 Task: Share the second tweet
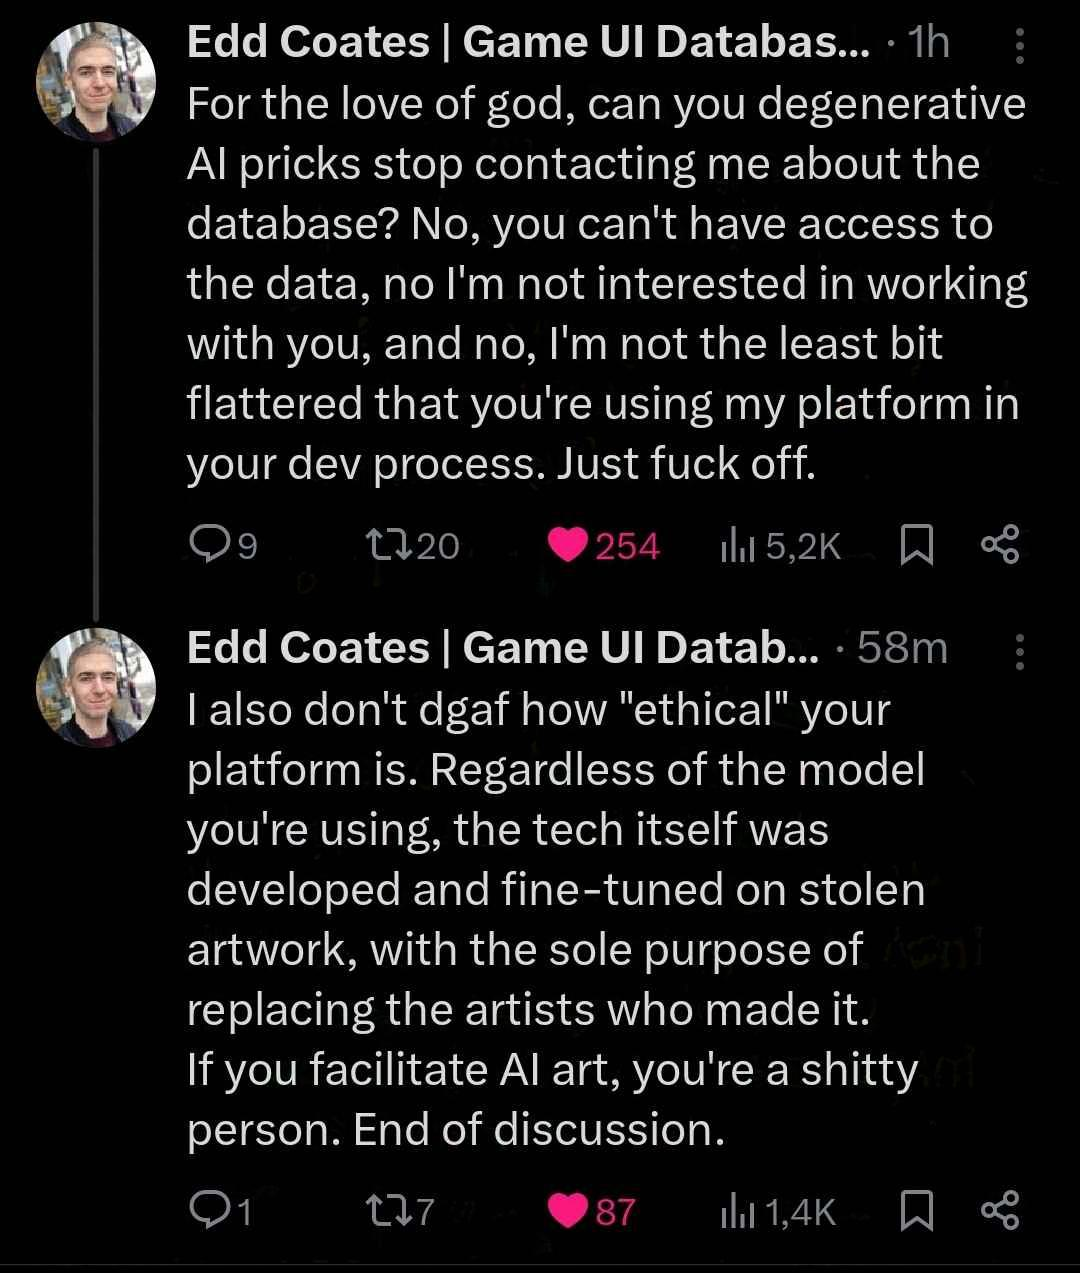[x=1000, y=1211]
